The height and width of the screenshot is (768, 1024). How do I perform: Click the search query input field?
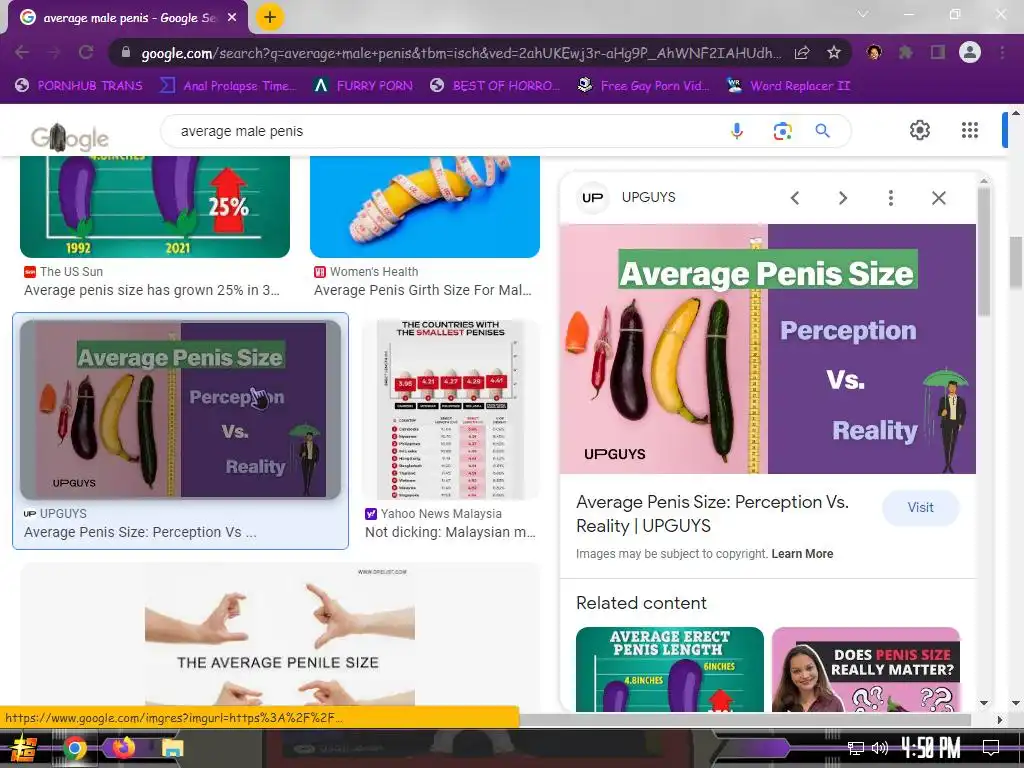pyautogui.click(x=444, y=131)
